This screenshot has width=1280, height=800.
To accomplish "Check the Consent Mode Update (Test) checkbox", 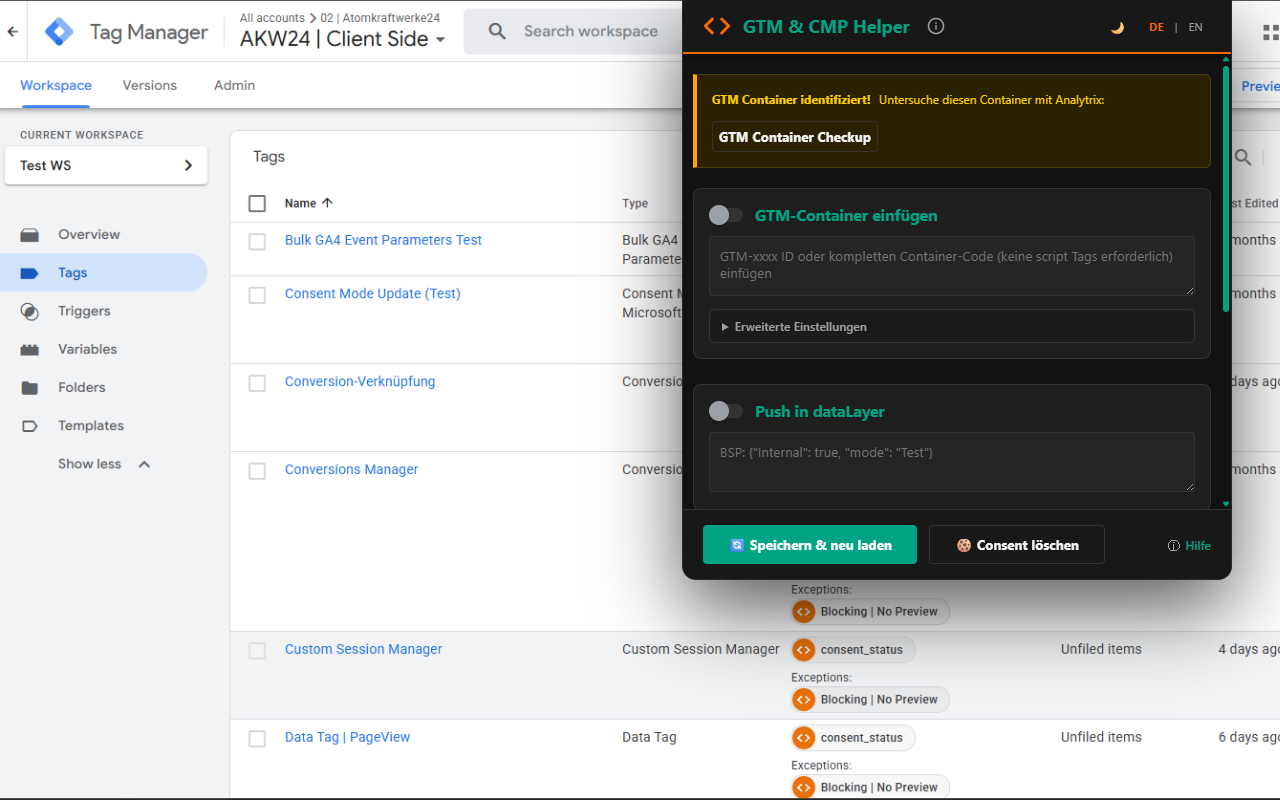I will click(x=257, y=295).
